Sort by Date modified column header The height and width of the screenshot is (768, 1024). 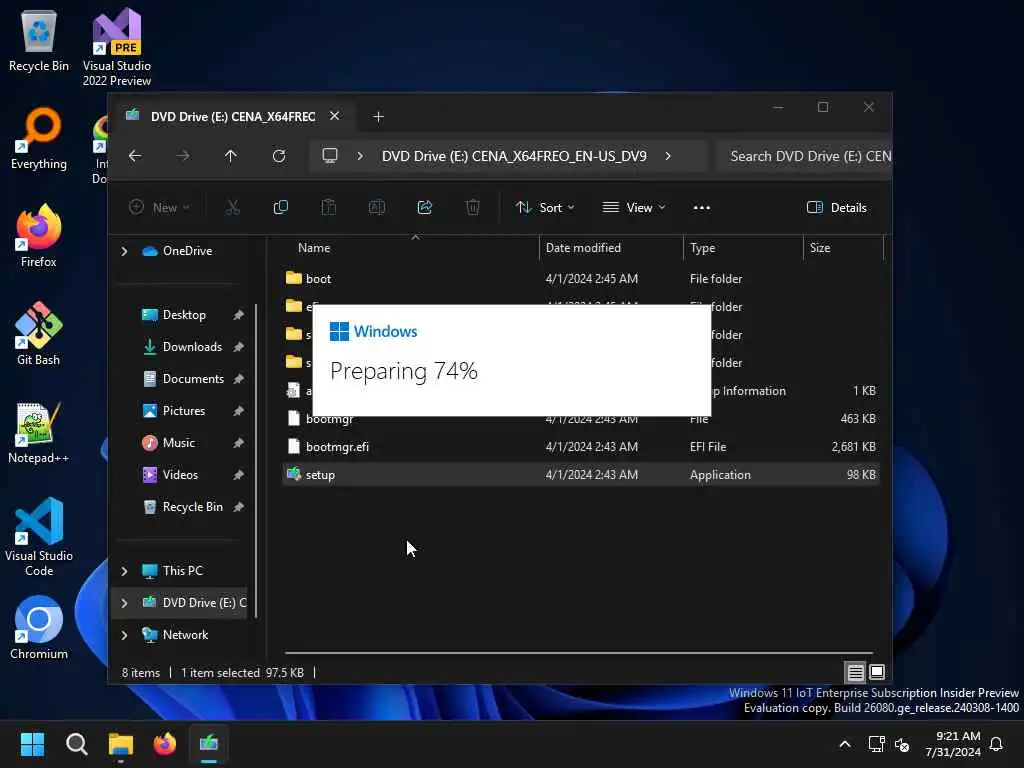tap(611, 248)
